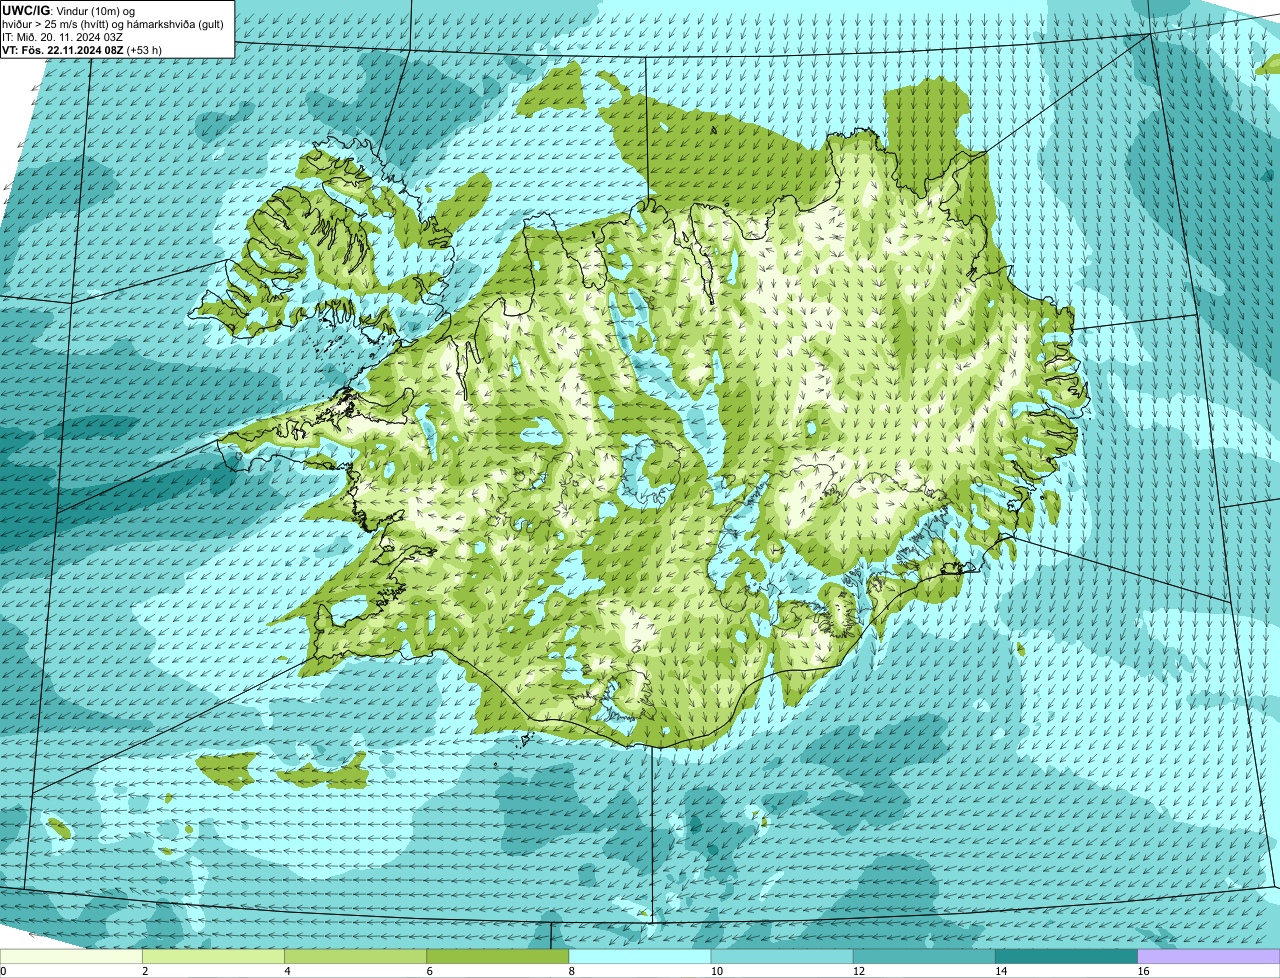The image size is (1280, 978).
Task: Click the '16' label on the color scale
Action: 1141,971
